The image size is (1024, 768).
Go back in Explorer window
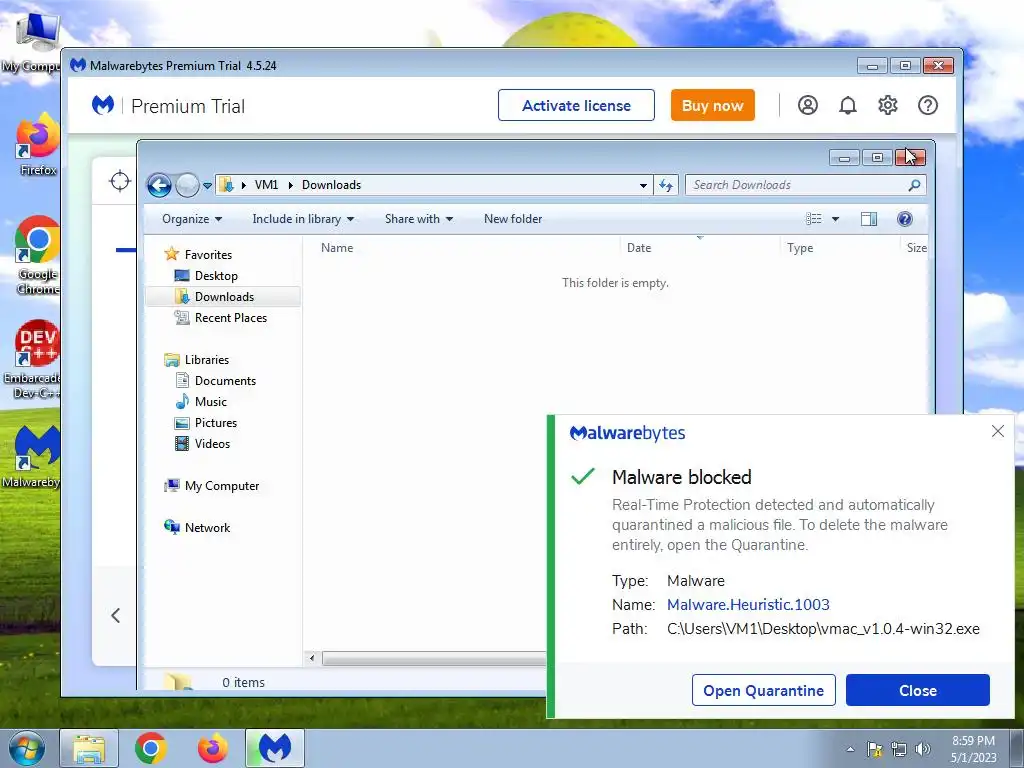click(x=159, y=185)
